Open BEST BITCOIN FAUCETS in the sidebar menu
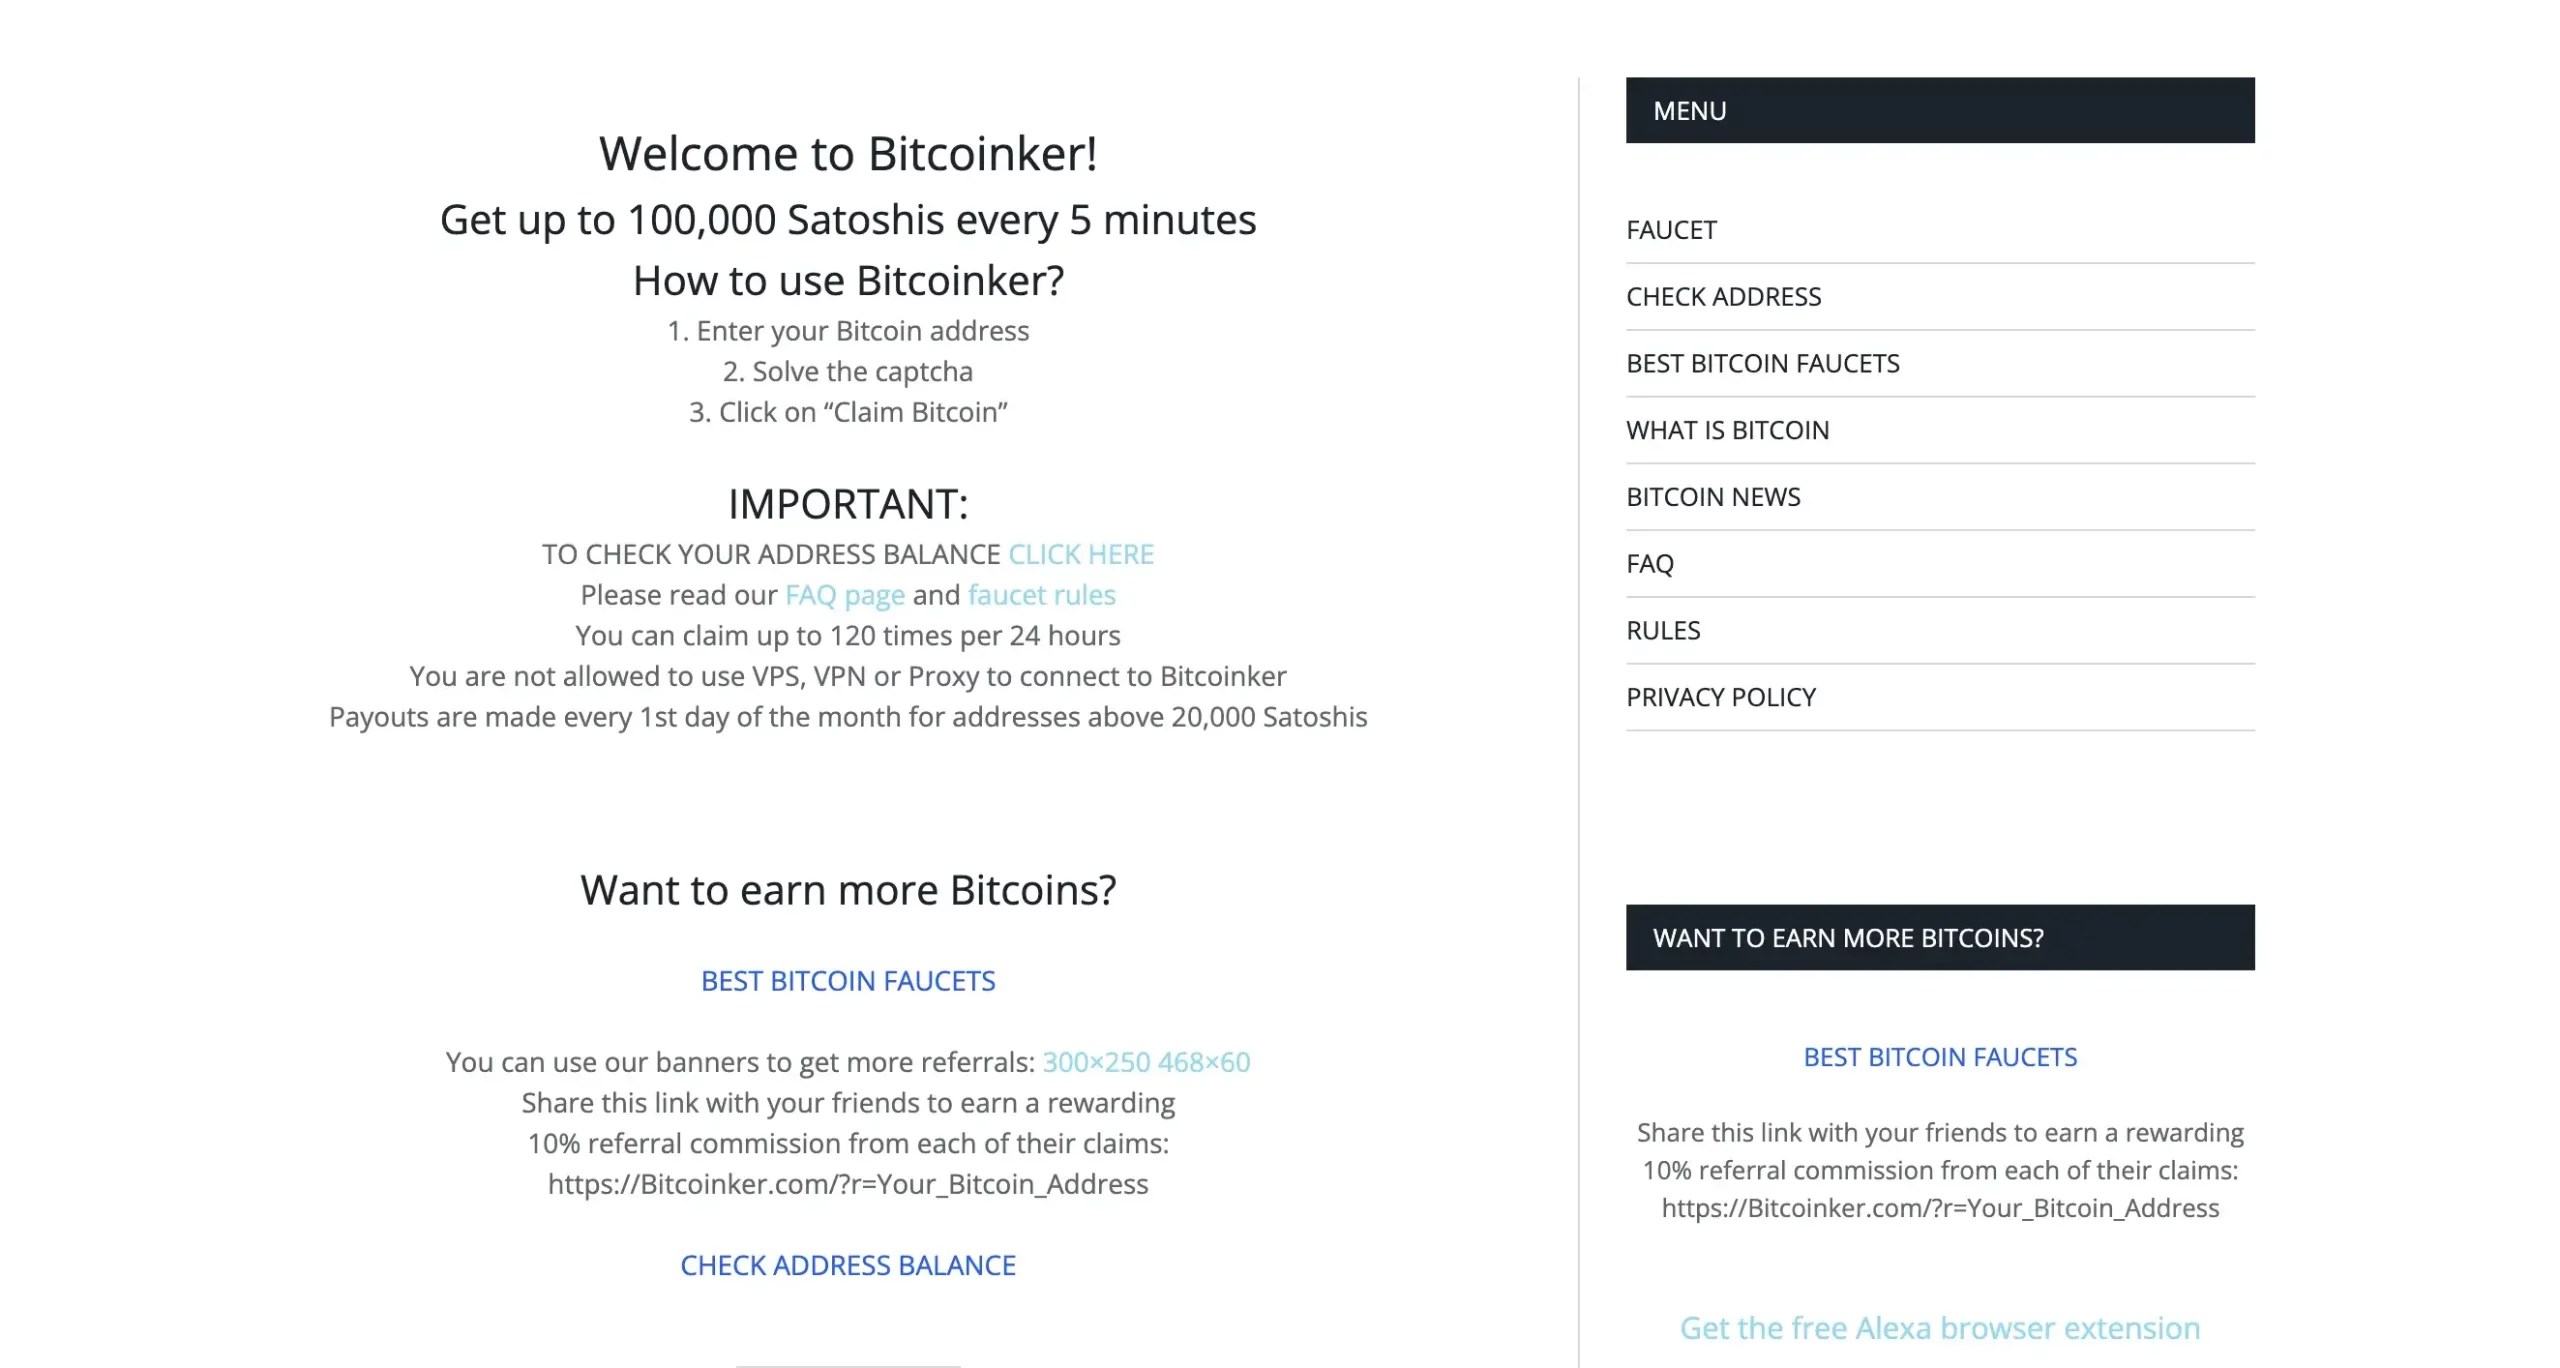This screenshot has width=2560, height=1368. tap(1763, 363)
